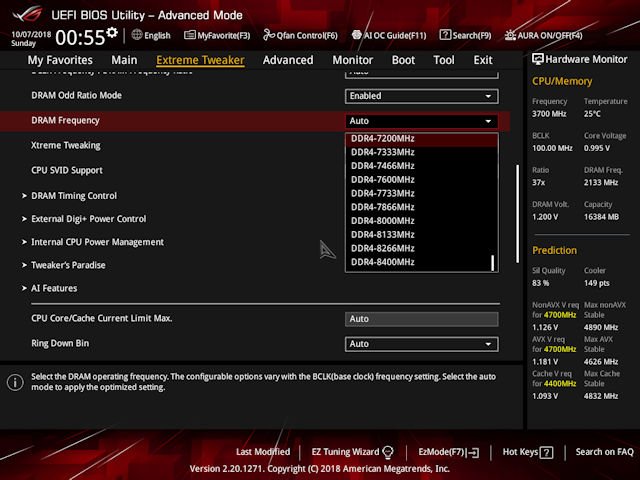
Task: Click DRAM Odd Ratio Mode label
Action: point(76,96)
